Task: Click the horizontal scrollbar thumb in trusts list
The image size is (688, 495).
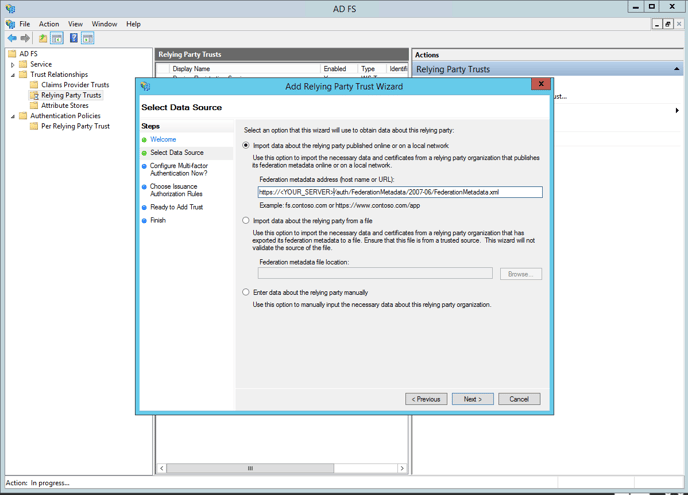Action: tap(250, 468)
